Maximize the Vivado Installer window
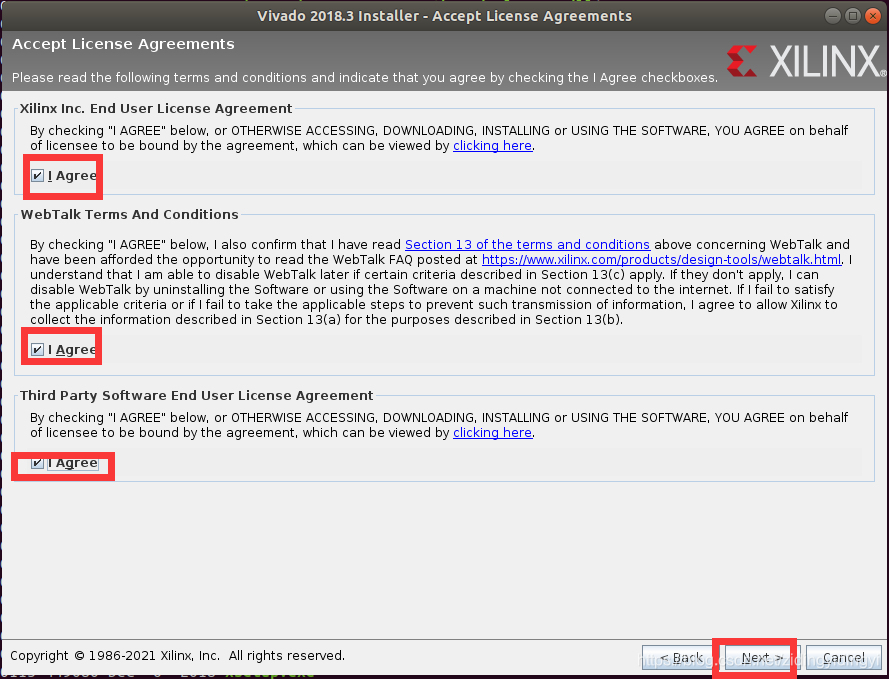Screen dimensions: 889x679 [853, 16]
